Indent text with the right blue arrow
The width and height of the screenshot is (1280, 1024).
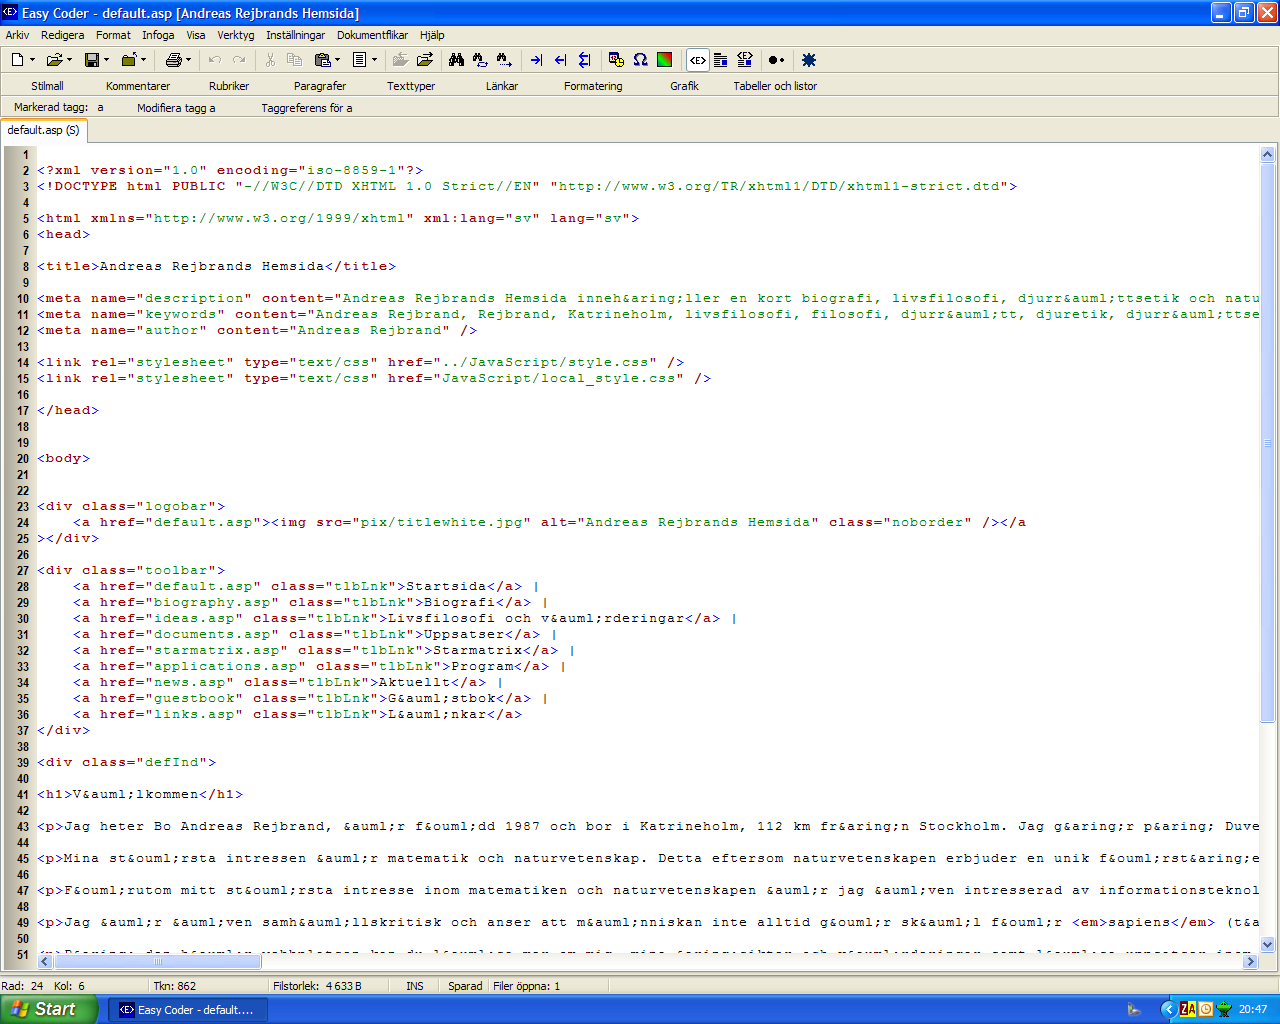(x=536, y=60)
